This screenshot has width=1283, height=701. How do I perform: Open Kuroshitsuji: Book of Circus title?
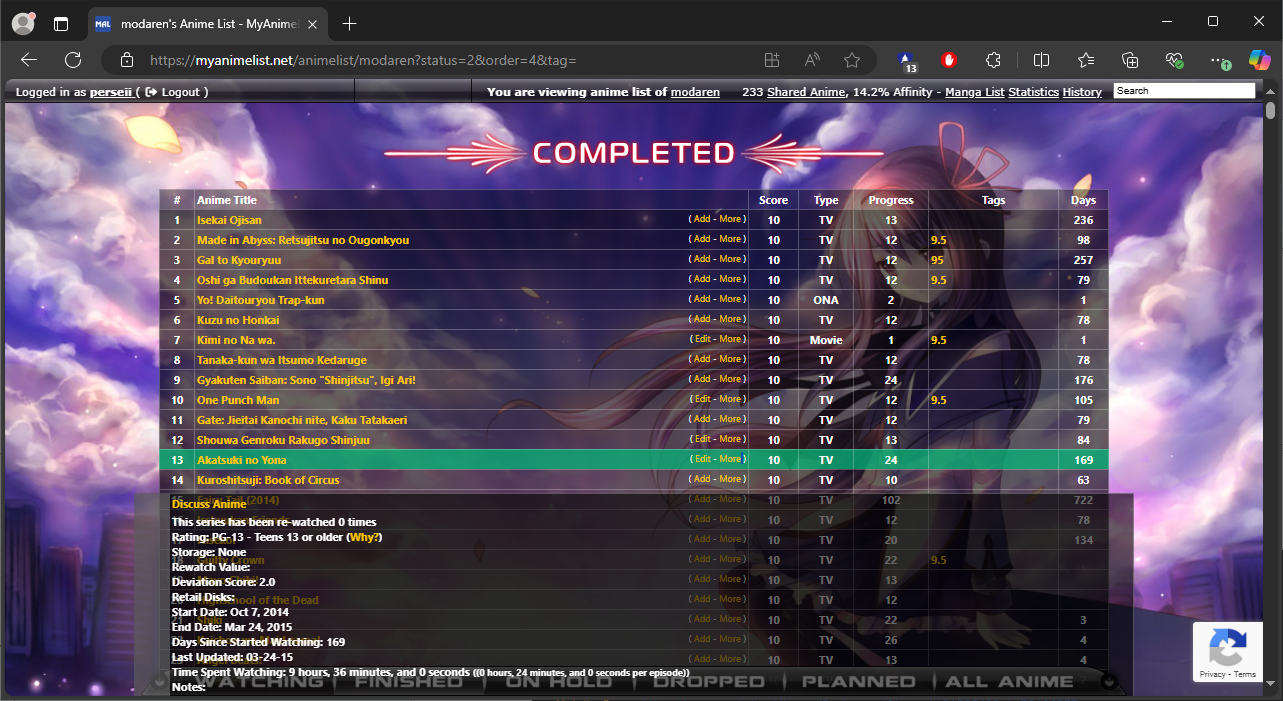(268, 480)
